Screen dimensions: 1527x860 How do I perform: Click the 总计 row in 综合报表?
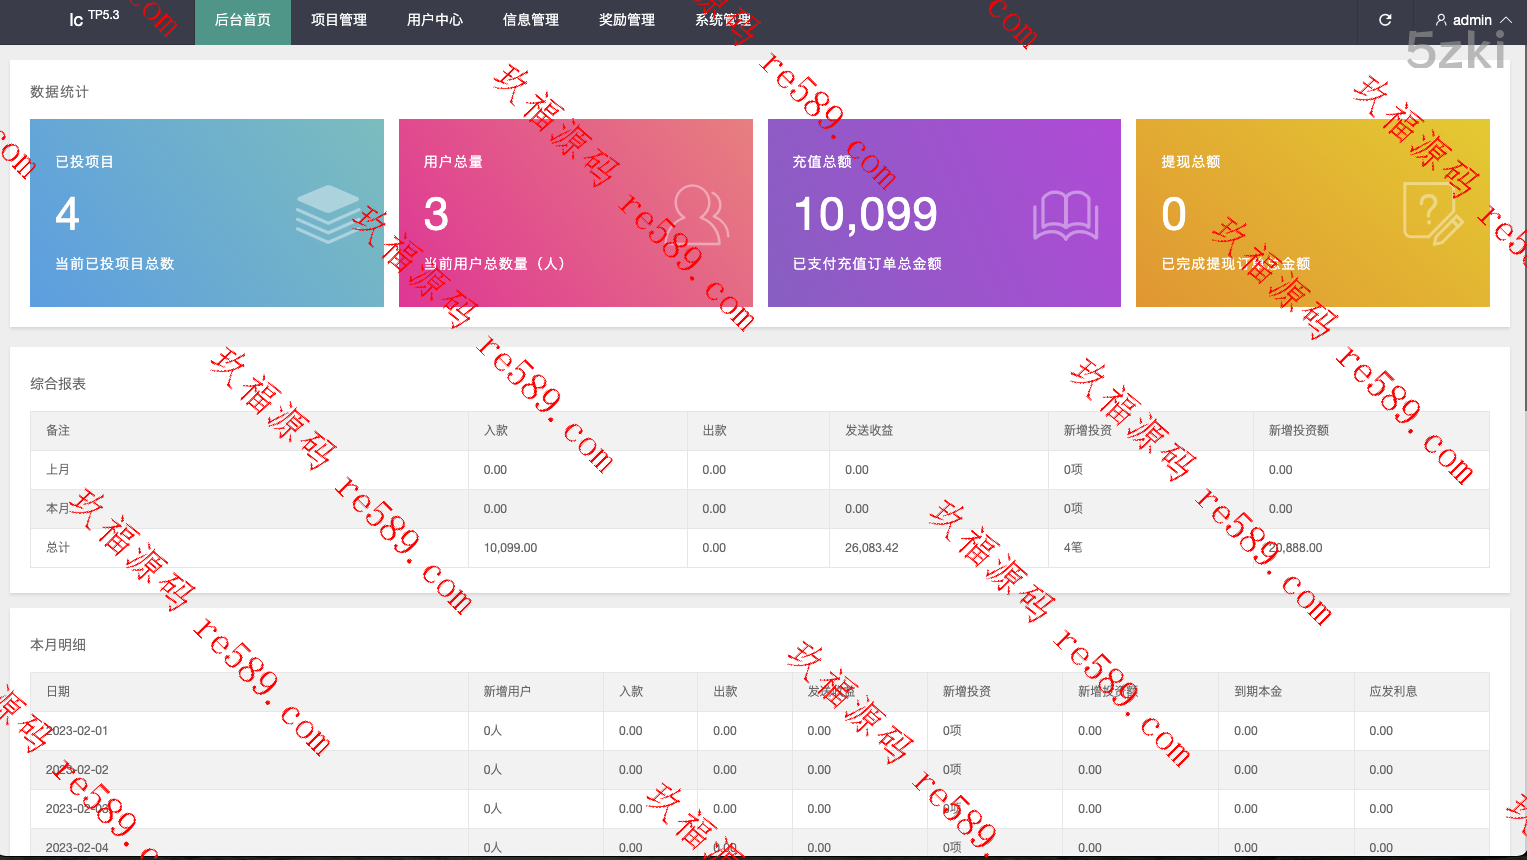point(58,548)
